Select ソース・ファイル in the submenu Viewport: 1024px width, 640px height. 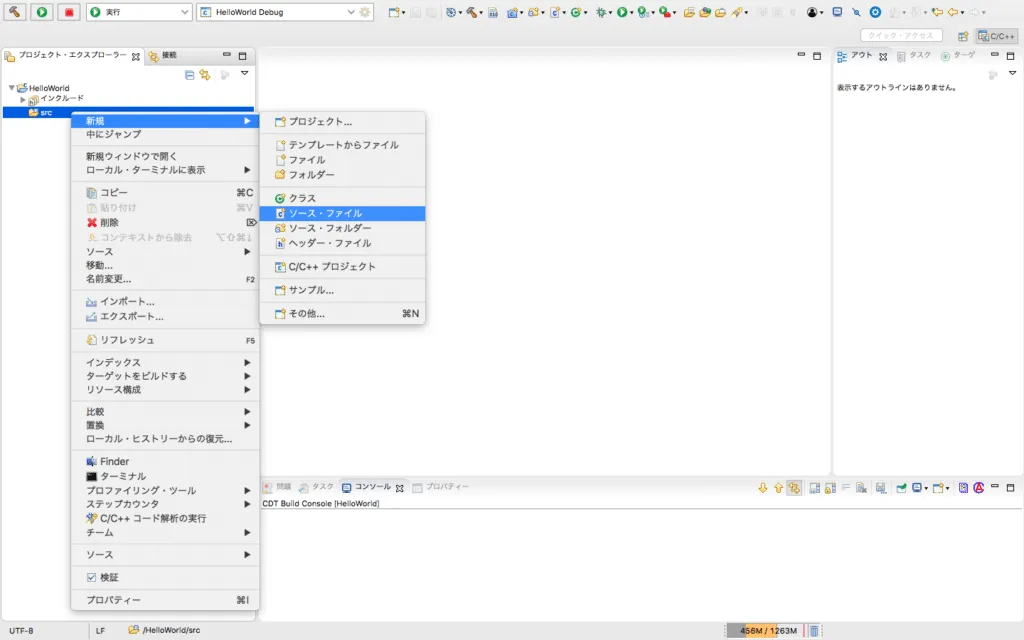(x=342, y=214)
